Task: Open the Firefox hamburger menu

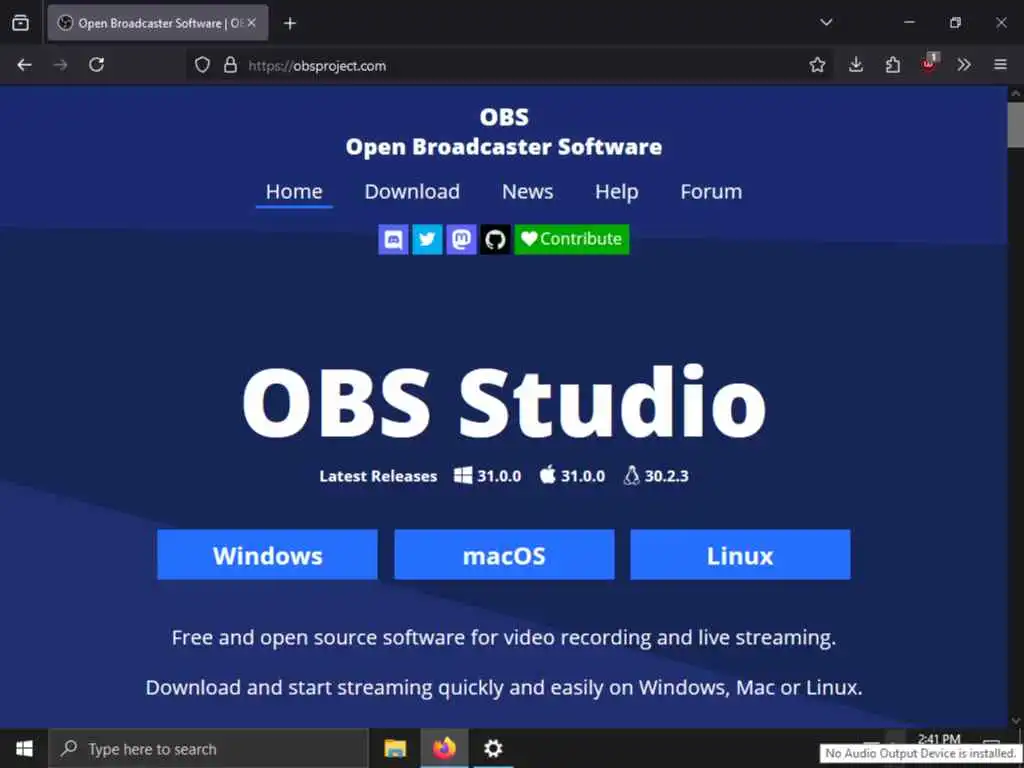Action: point(1000,65)
